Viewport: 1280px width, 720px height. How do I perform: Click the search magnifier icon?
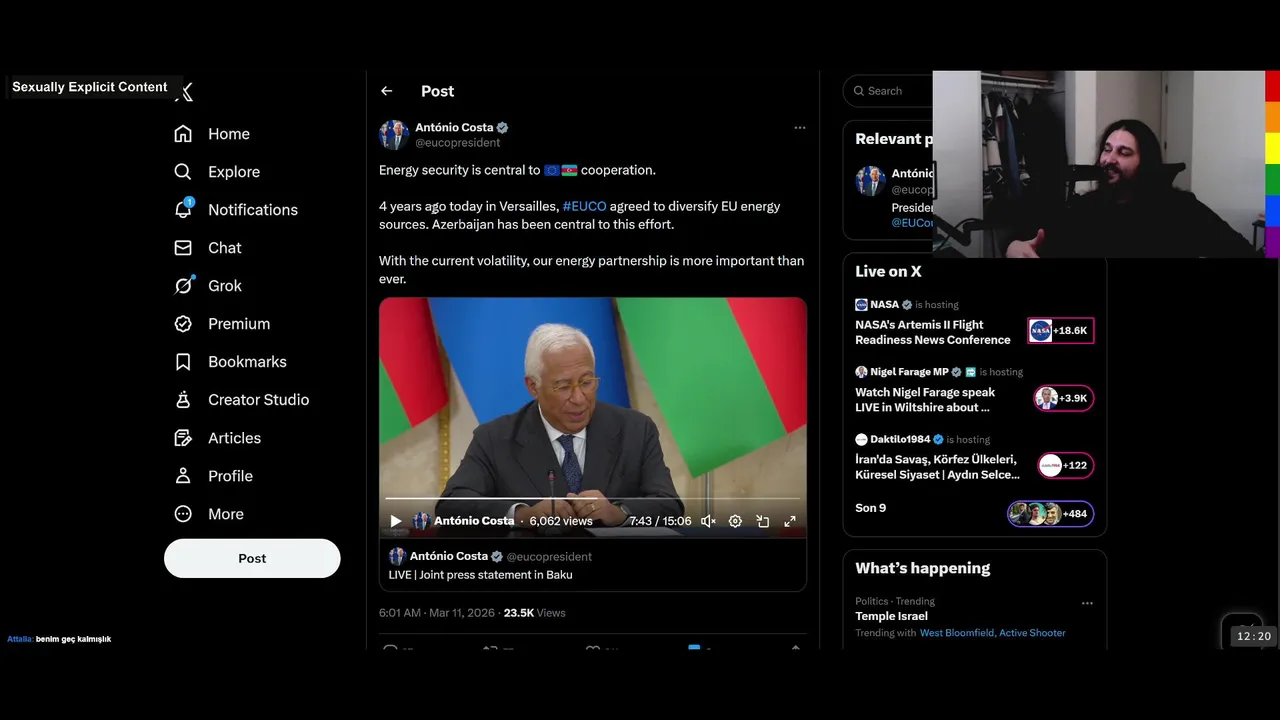coord(859,91)
